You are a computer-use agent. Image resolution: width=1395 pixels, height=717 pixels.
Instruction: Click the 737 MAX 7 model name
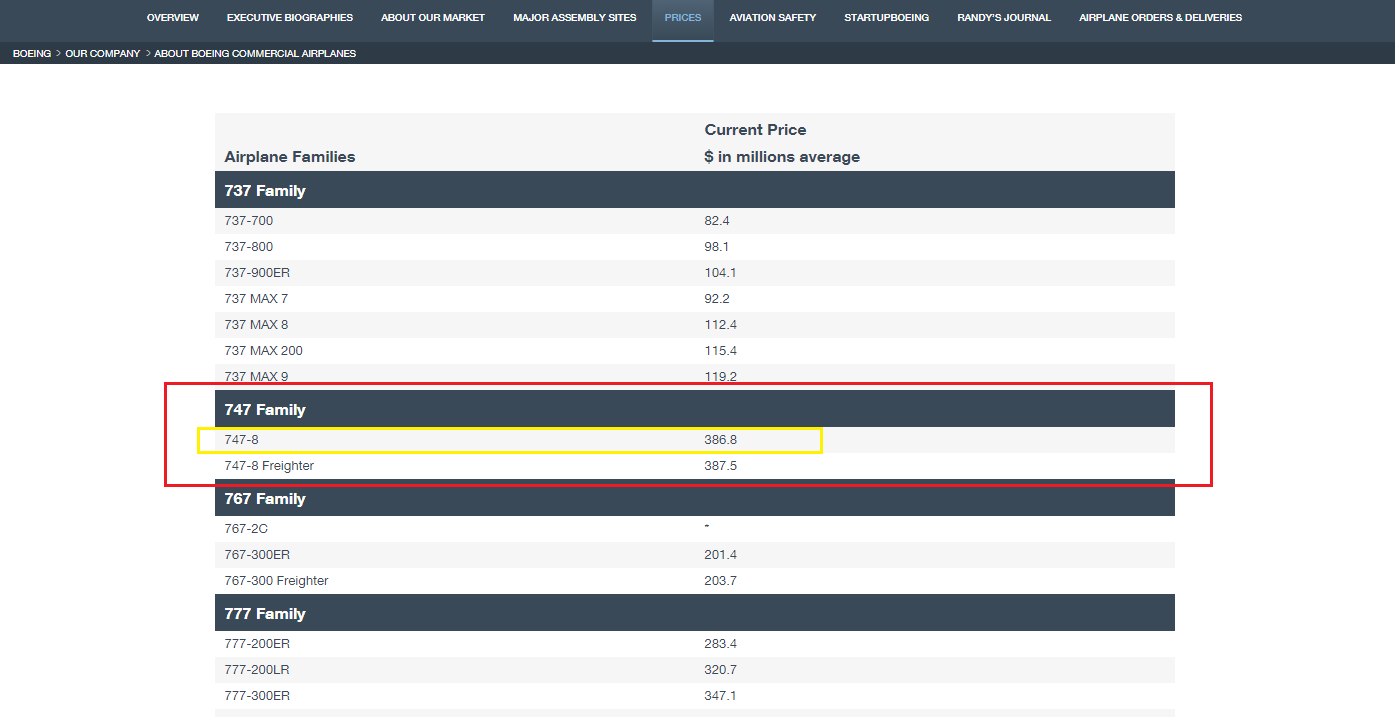point(256,299)
